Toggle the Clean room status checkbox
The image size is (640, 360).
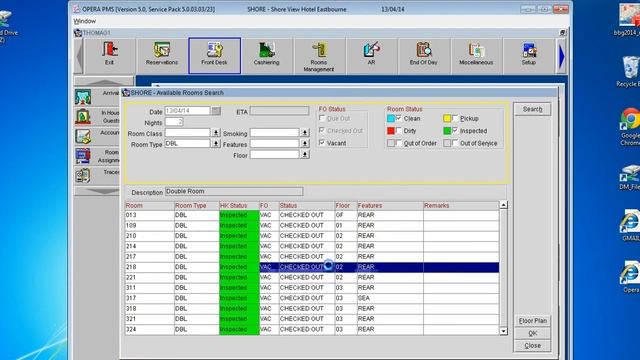[x=399, y=118]
